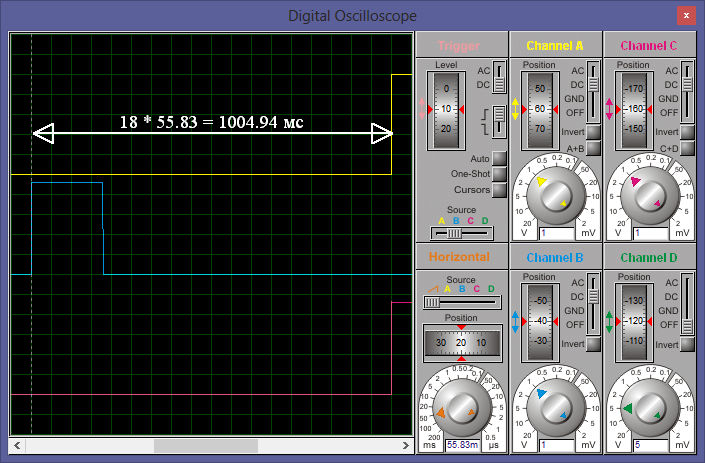The image size is (705, 463).
Task: Toggle the Trigger Auto button
Action: 499,158
